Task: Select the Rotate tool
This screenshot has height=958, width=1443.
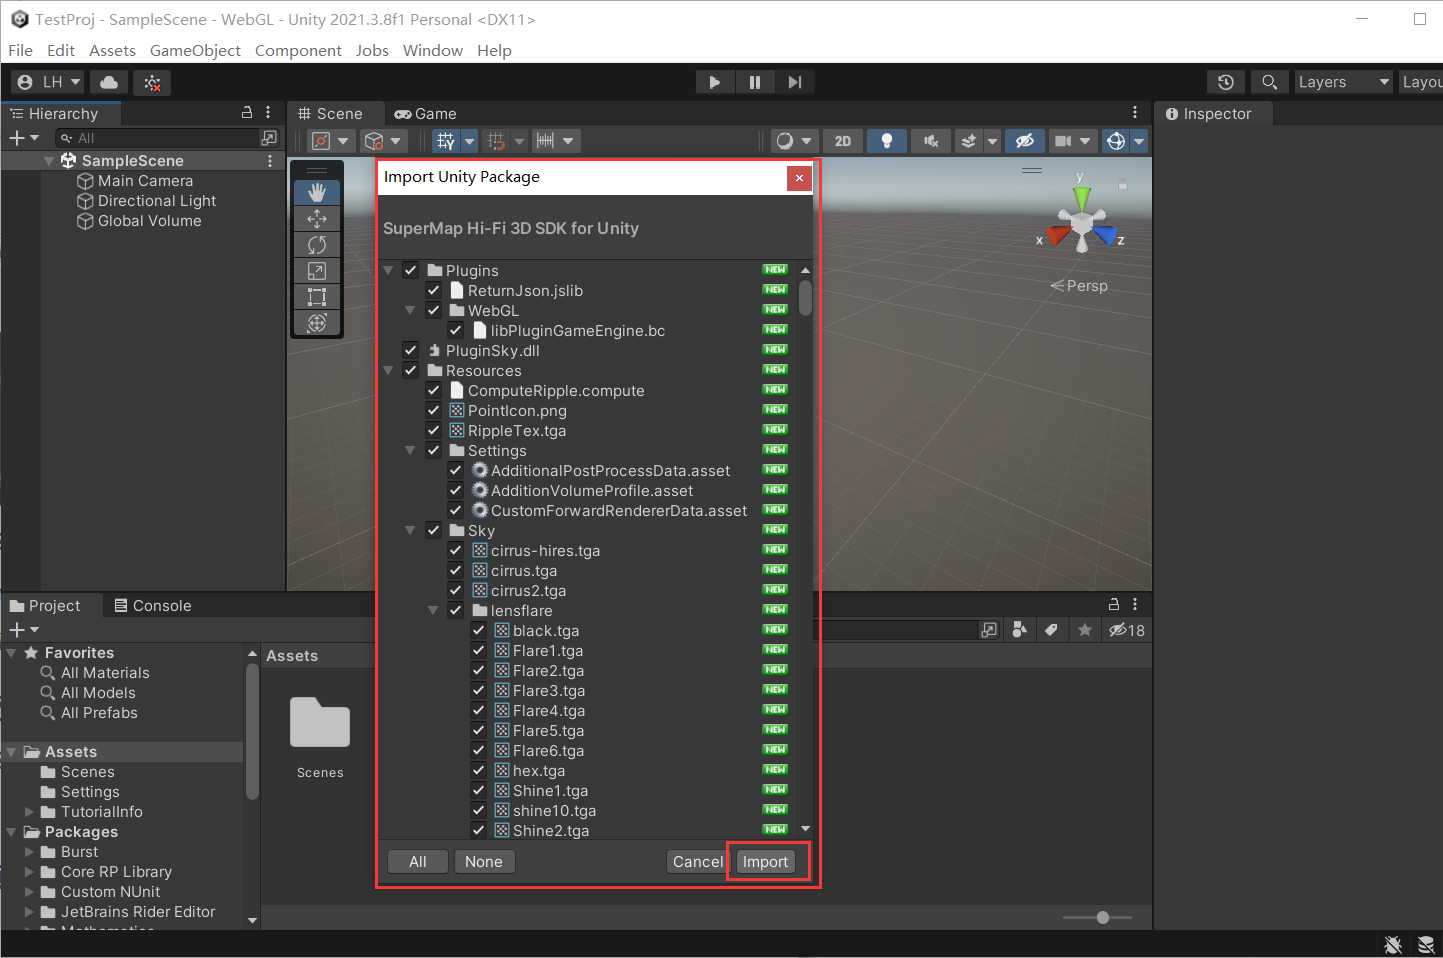Action: (317, 245)
